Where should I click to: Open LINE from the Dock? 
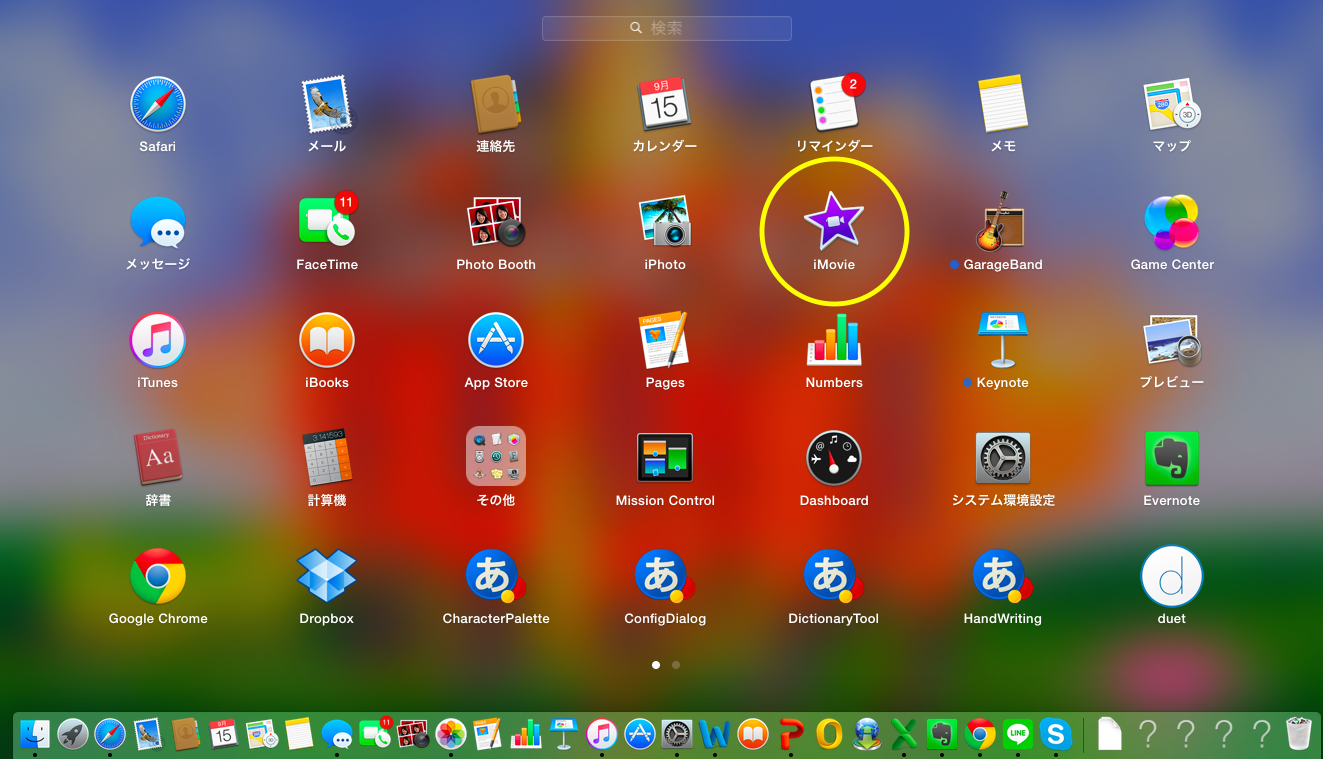pos(1018,734)
